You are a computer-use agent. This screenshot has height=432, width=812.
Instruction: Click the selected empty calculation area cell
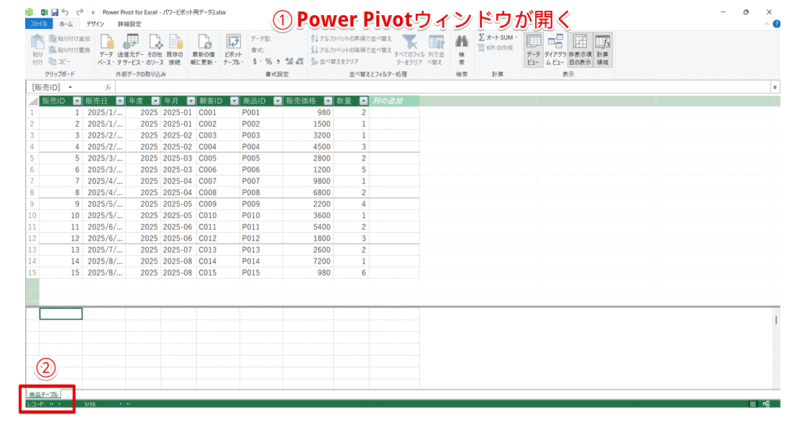click(61, 314)
